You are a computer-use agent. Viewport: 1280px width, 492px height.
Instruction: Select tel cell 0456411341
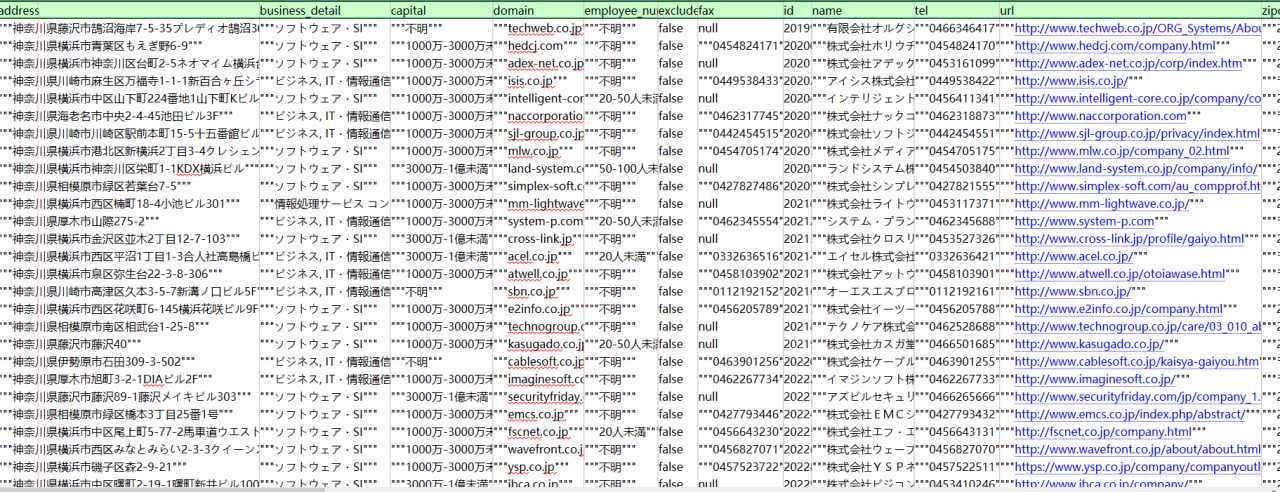[955, 99]
